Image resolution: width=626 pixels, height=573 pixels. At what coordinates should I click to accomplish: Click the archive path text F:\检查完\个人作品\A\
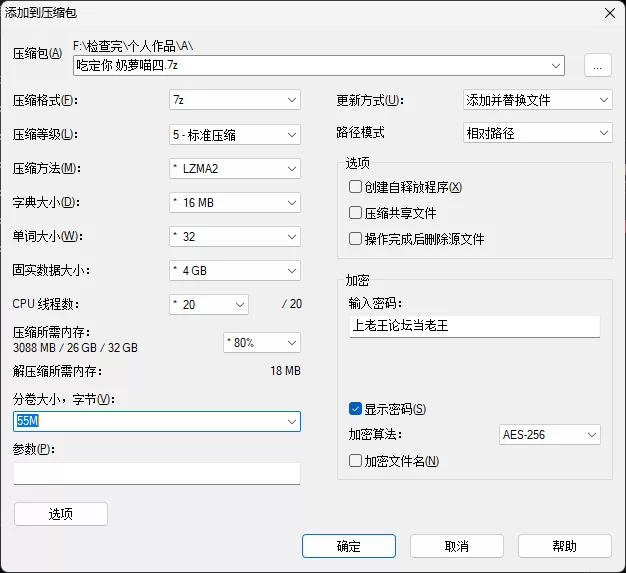[133, 46]
